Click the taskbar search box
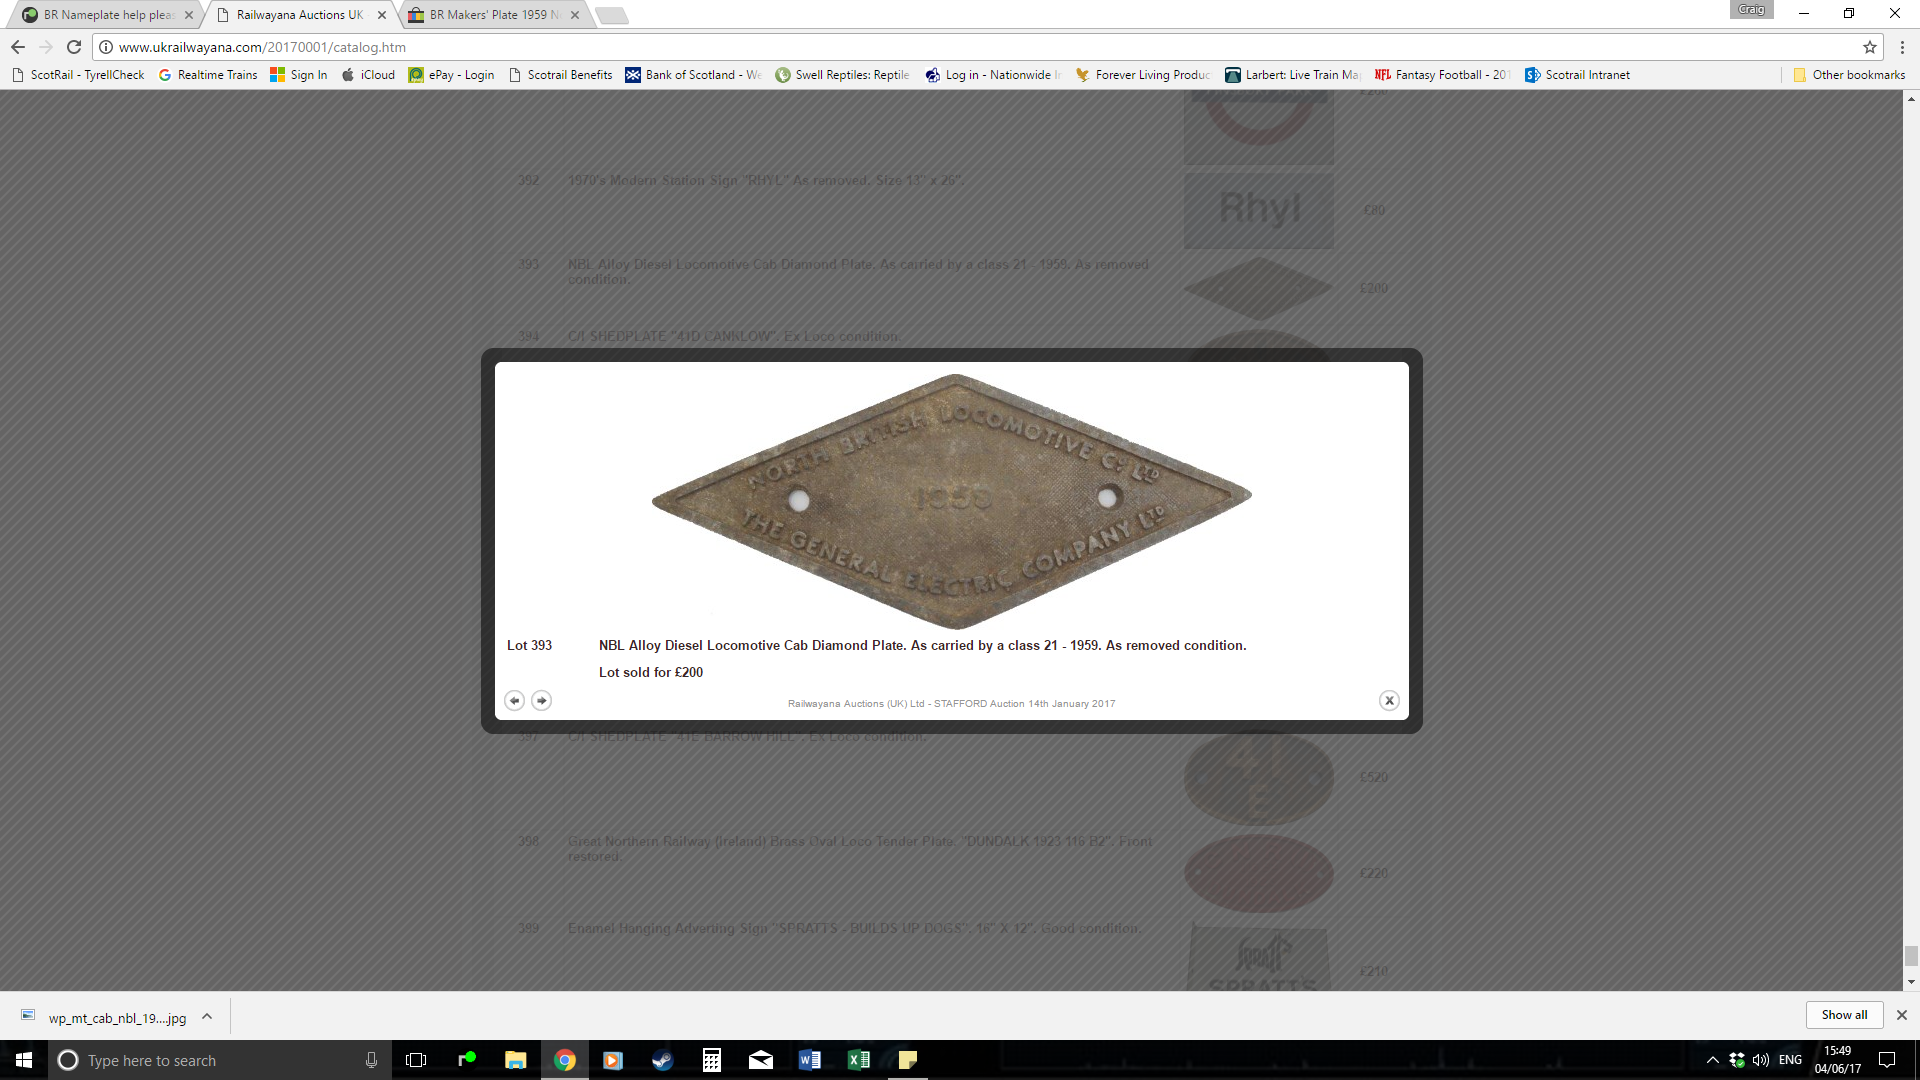This screenshot has width=1920, height=1080. point(219,1060)
